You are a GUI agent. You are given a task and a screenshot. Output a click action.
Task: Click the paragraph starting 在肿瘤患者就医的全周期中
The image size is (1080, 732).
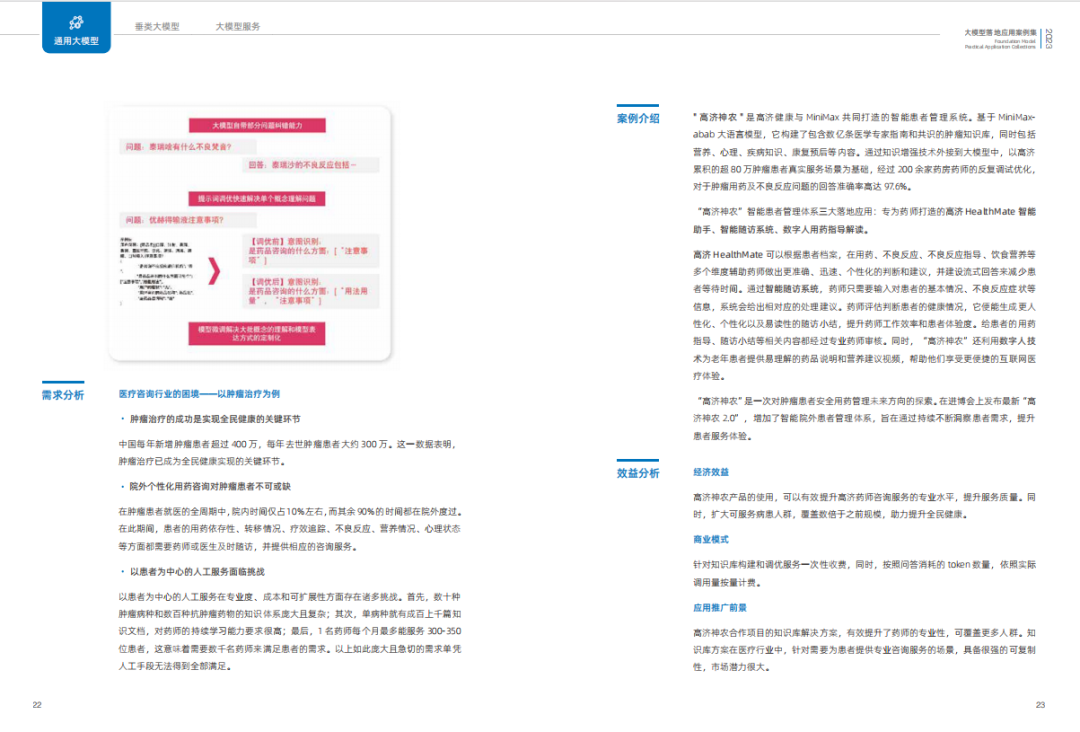289,529
